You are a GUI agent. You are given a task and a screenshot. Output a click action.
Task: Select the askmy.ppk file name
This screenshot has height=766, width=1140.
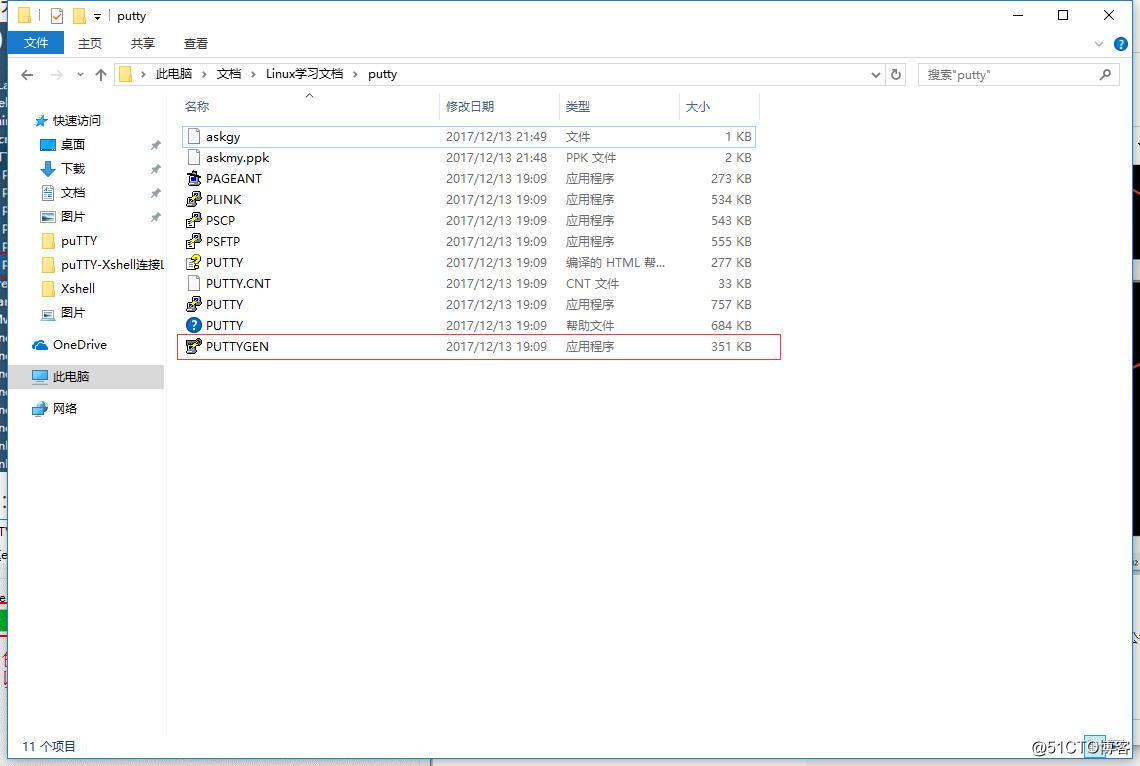tap(238, 158)
